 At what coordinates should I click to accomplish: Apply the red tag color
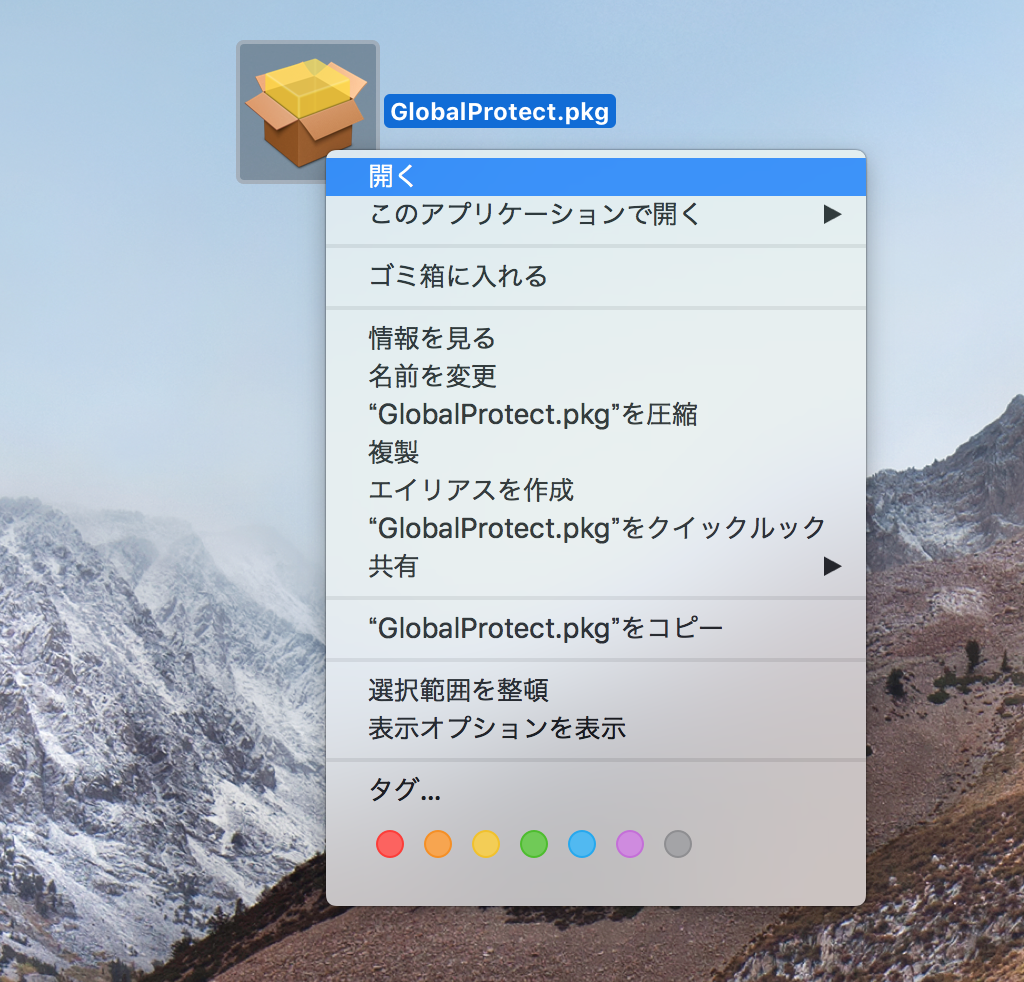tap(390, 844)
